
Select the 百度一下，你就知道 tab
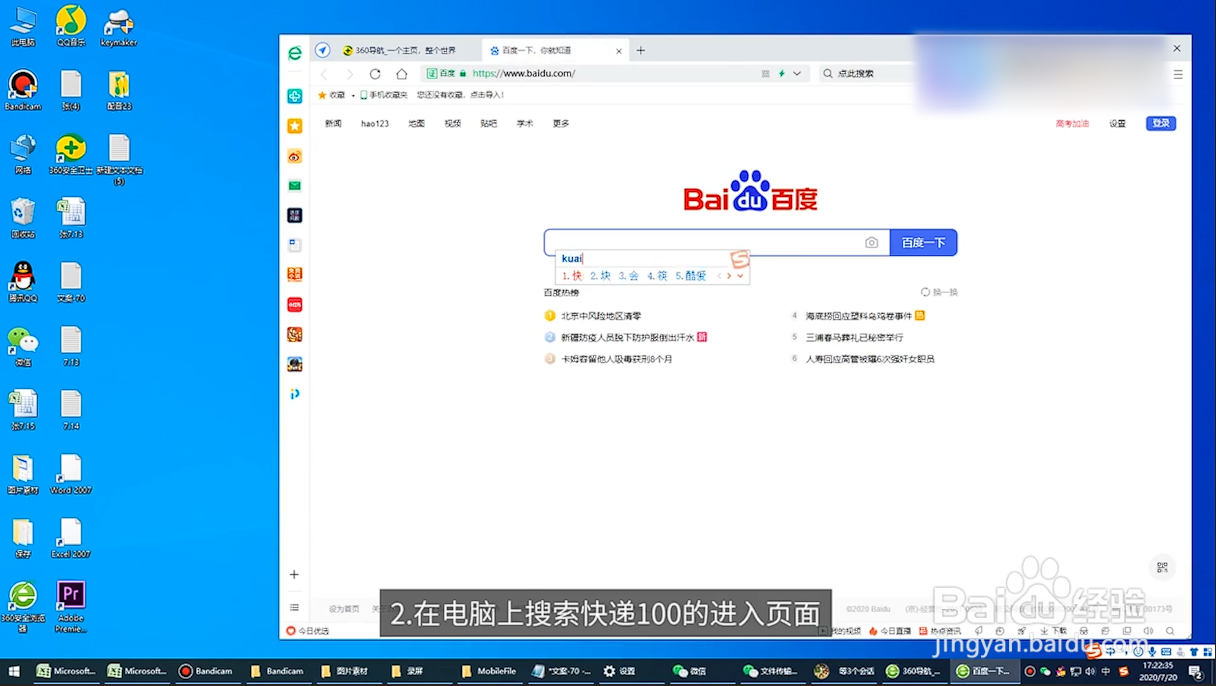click(x=553, y=50)
